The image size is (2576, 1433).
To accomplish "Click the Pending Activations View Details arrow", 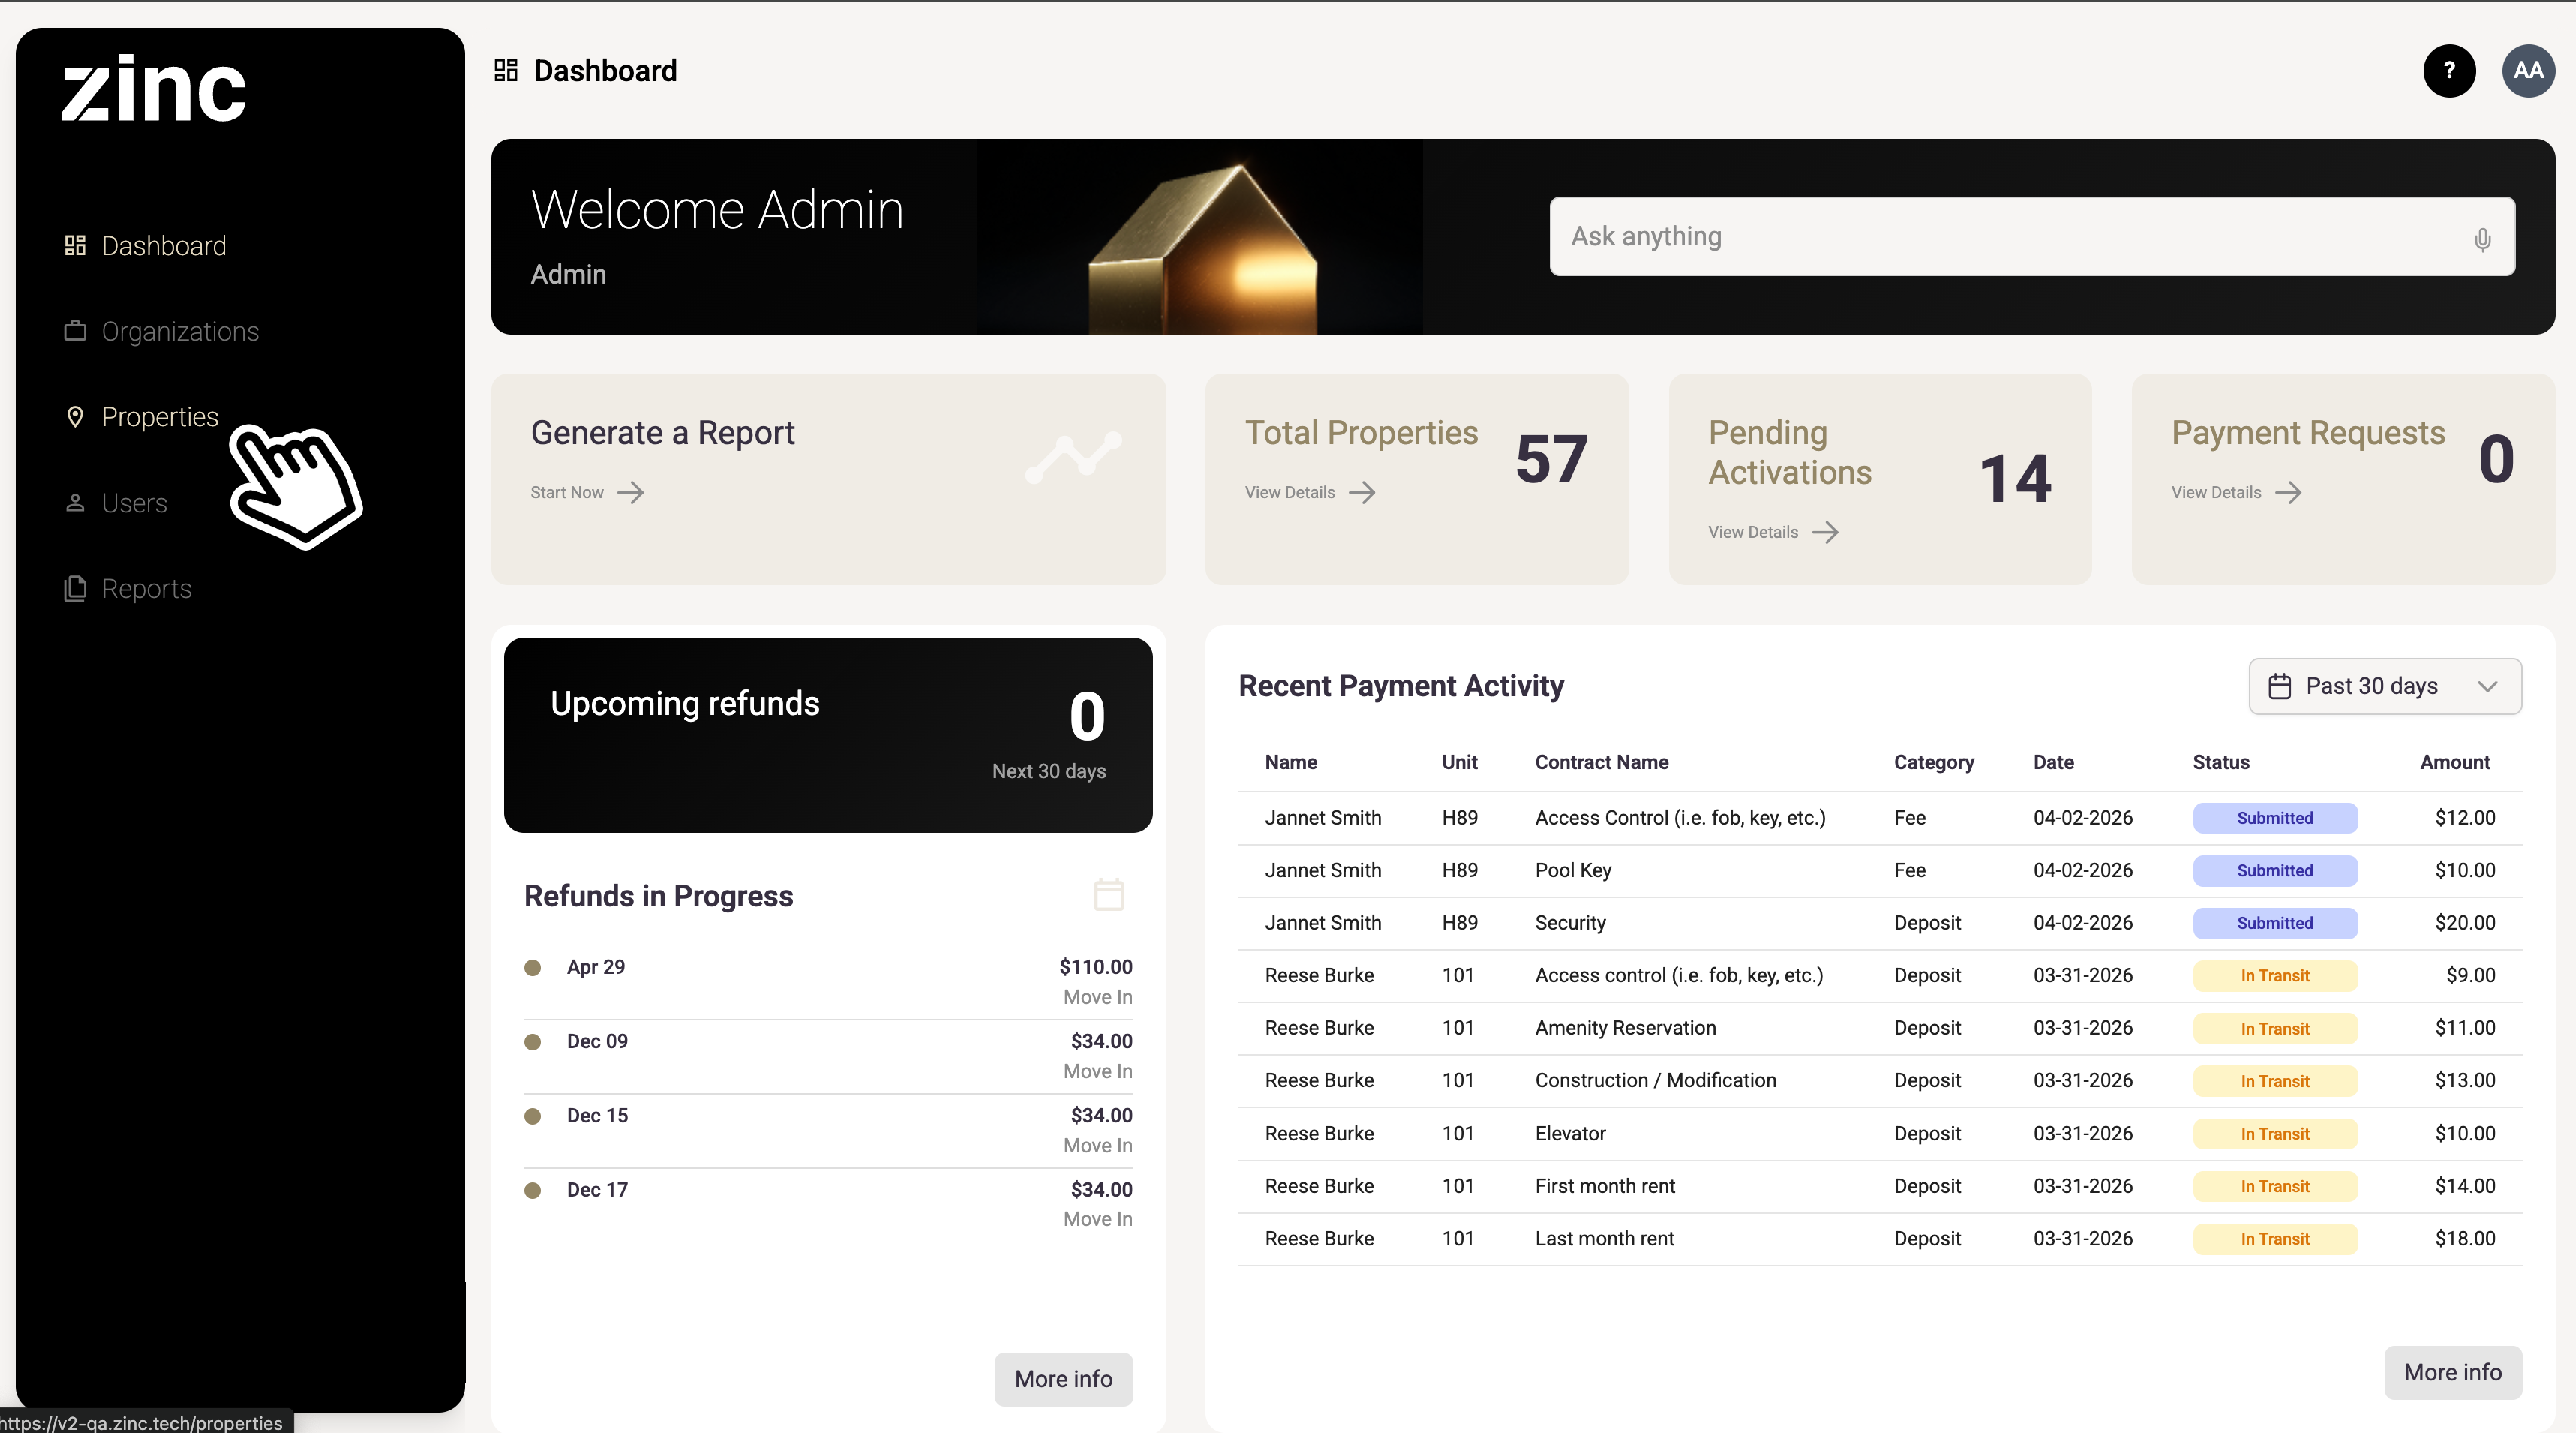I will coord(1825,532).
